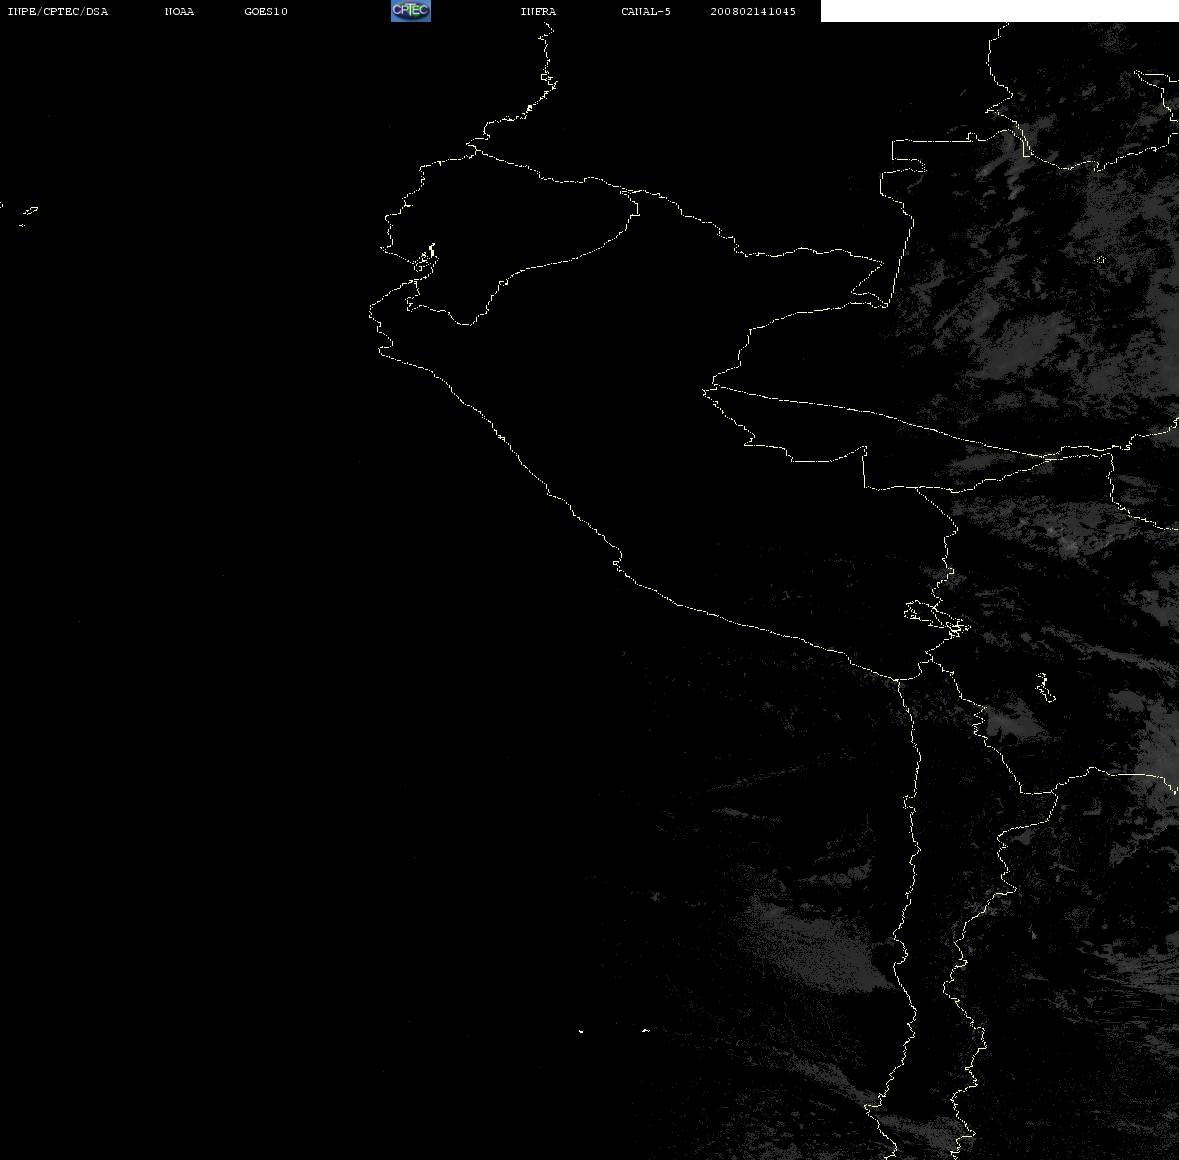The height and width of the screenshot is (1160, 1179).
Task: Click the CANAL-5 channel label
Action: coord(646,11)
